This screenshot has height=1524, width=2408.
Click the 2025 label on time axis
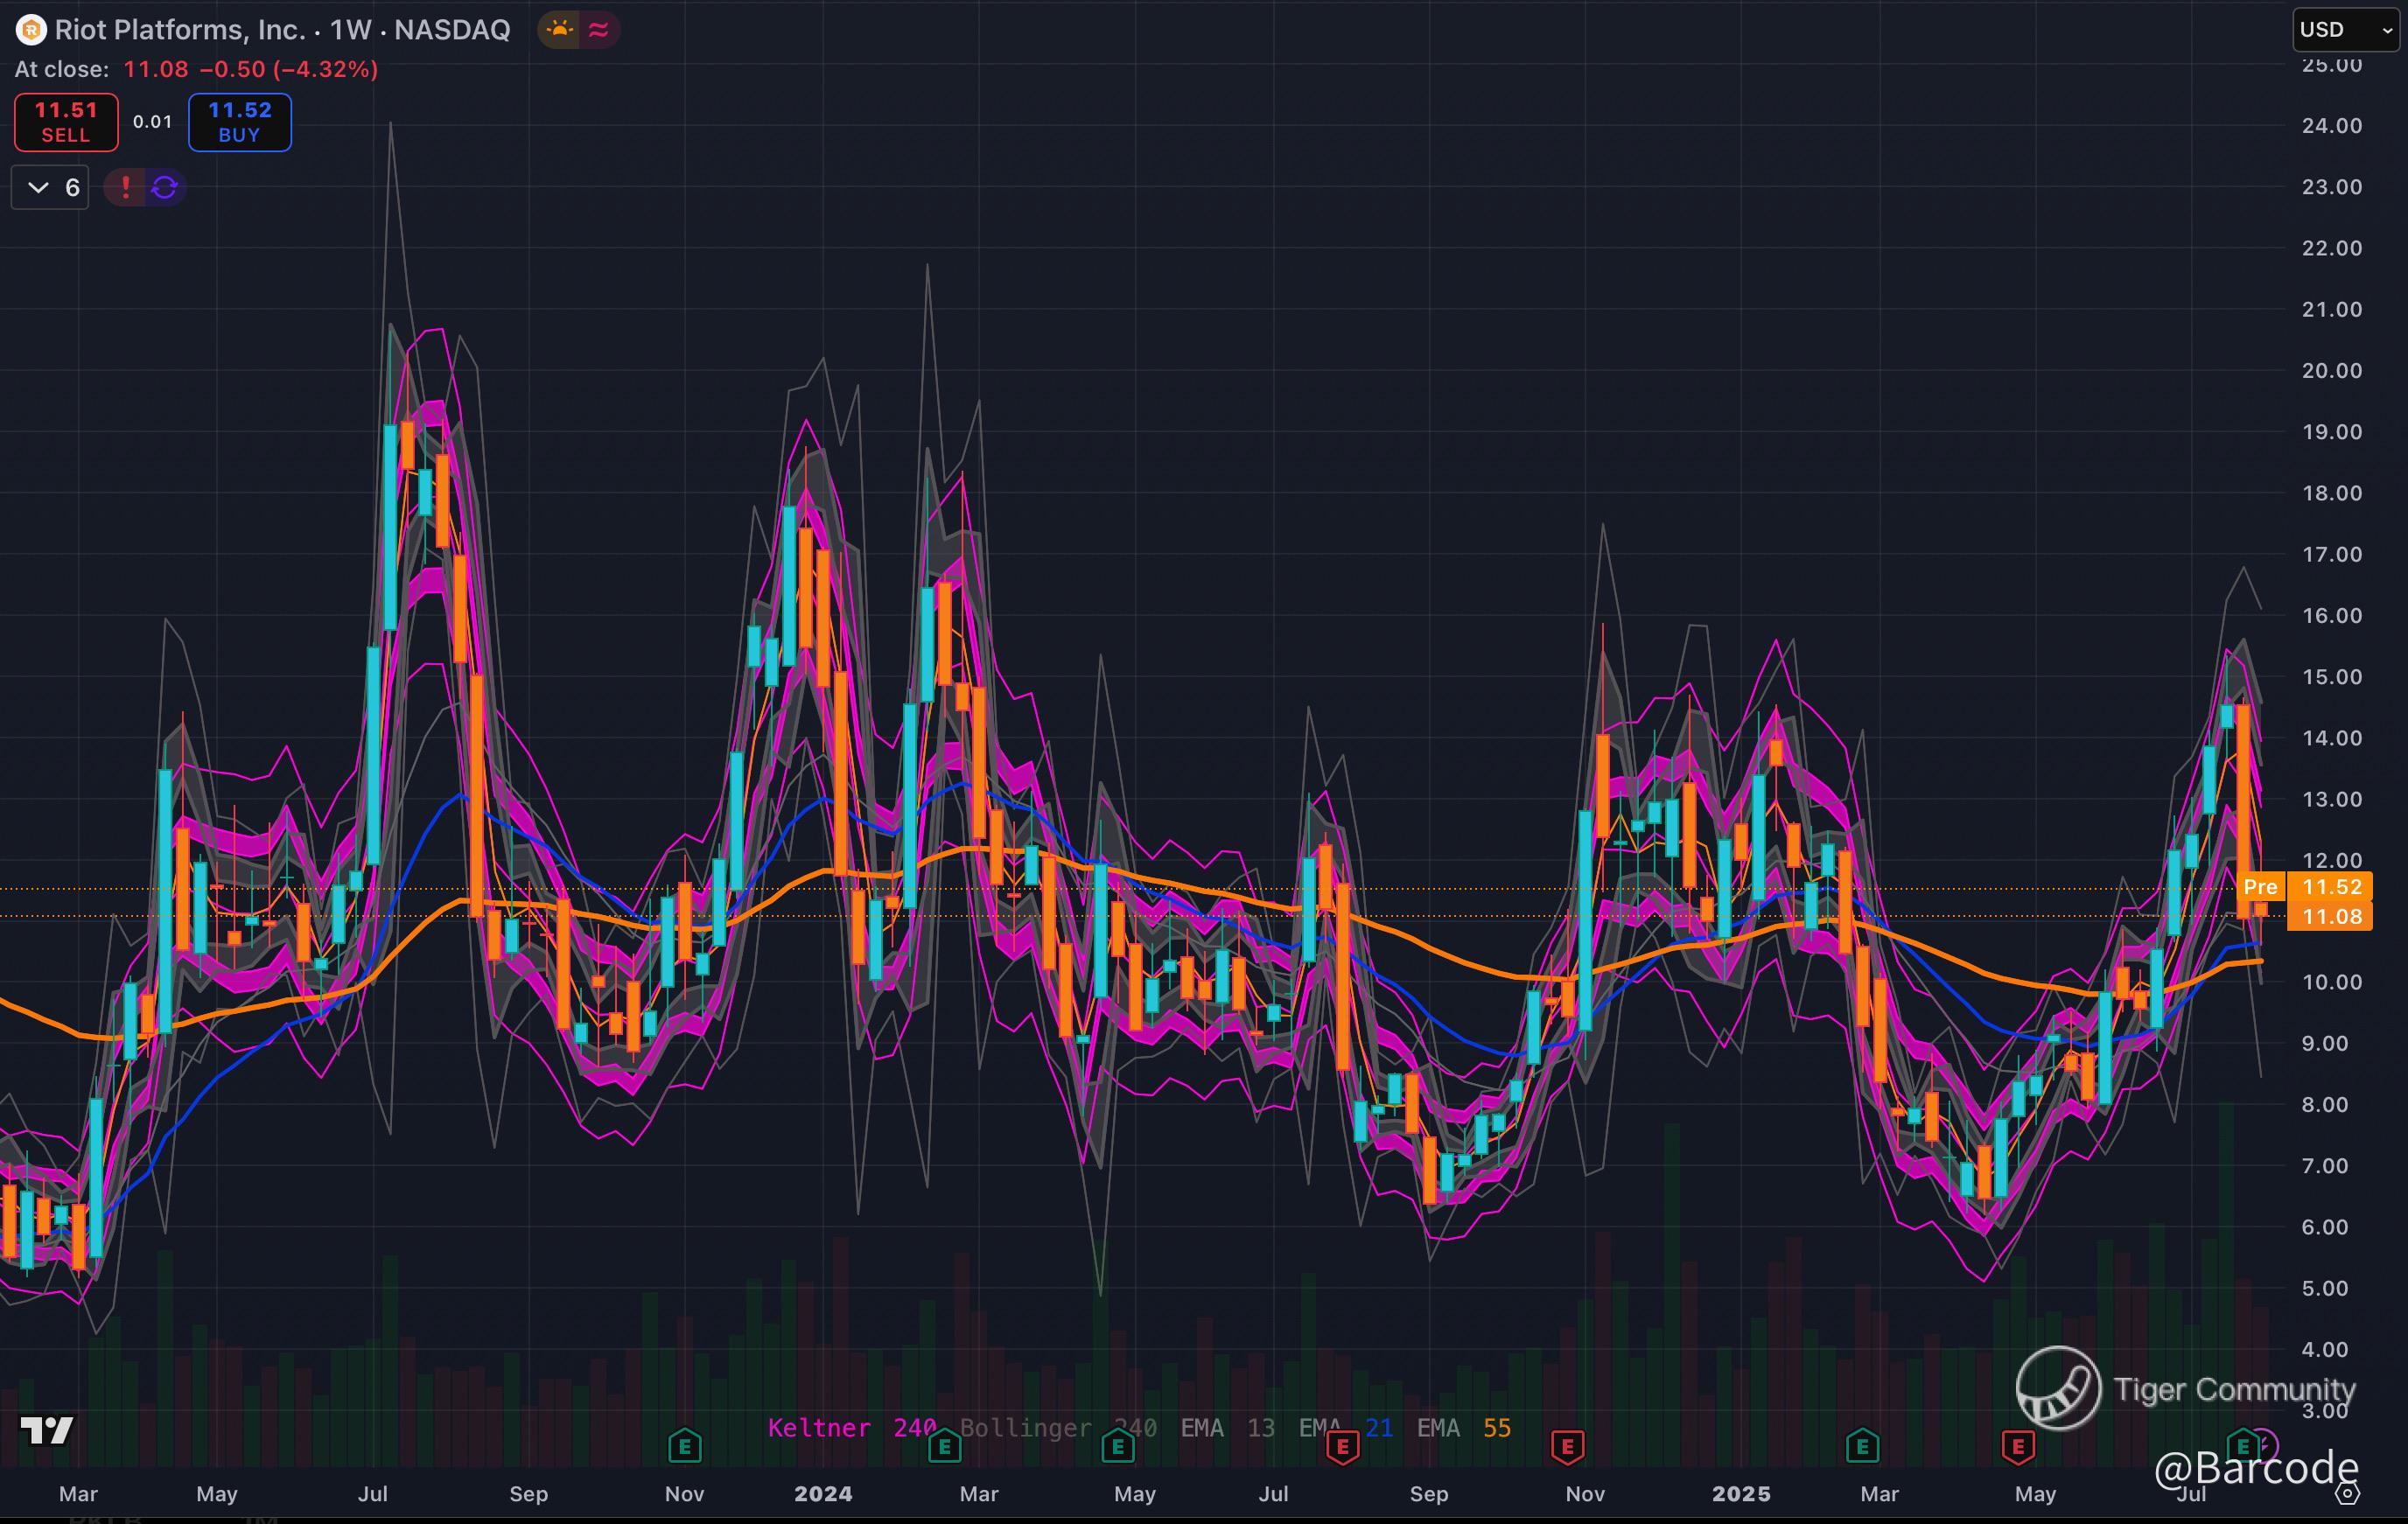1741,1494
